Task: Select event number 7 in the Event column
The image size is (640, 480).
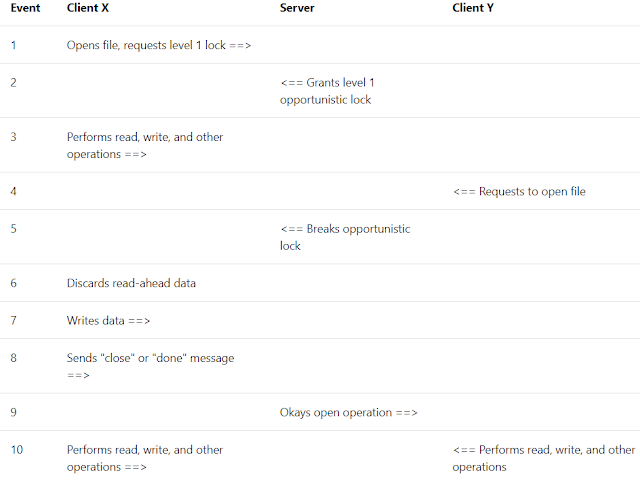Action: (x=14, y=320)
